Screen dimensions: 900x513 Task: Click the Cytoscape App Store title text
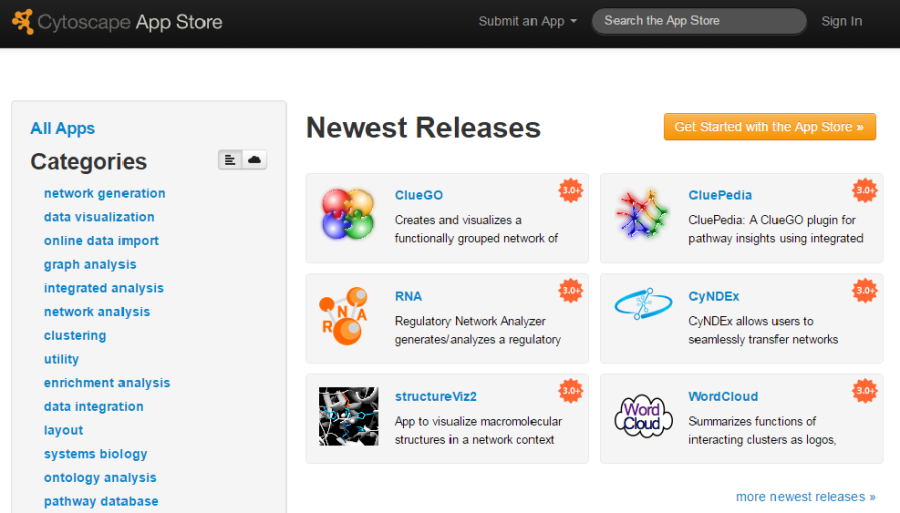tap(130, 22)
